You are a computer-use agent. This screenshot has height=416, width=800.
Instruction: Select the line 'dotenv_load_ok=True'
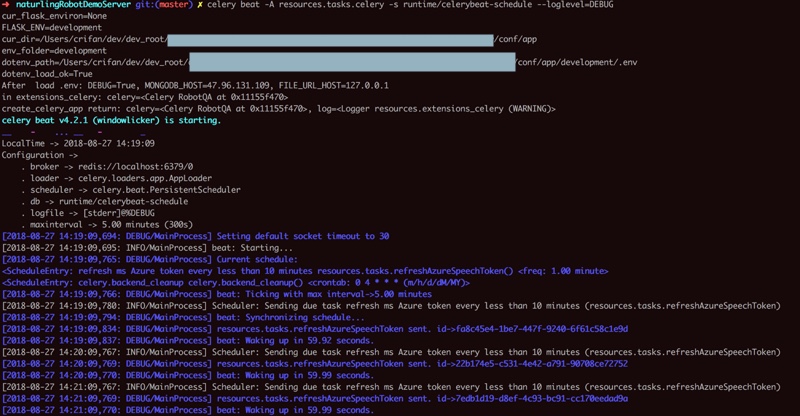[x=47, y=74]
